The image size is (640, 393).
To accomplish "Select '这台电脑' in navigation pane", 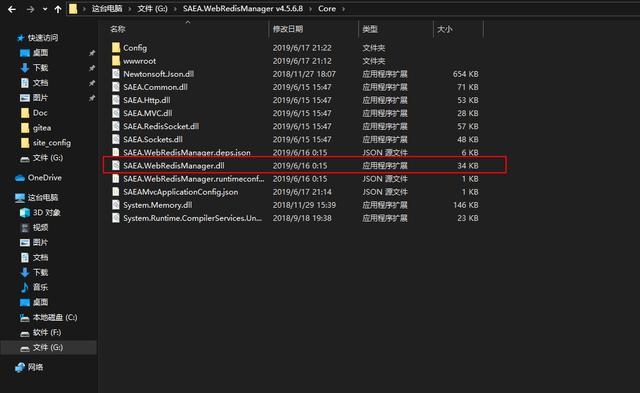I will [x=43, y=198].
